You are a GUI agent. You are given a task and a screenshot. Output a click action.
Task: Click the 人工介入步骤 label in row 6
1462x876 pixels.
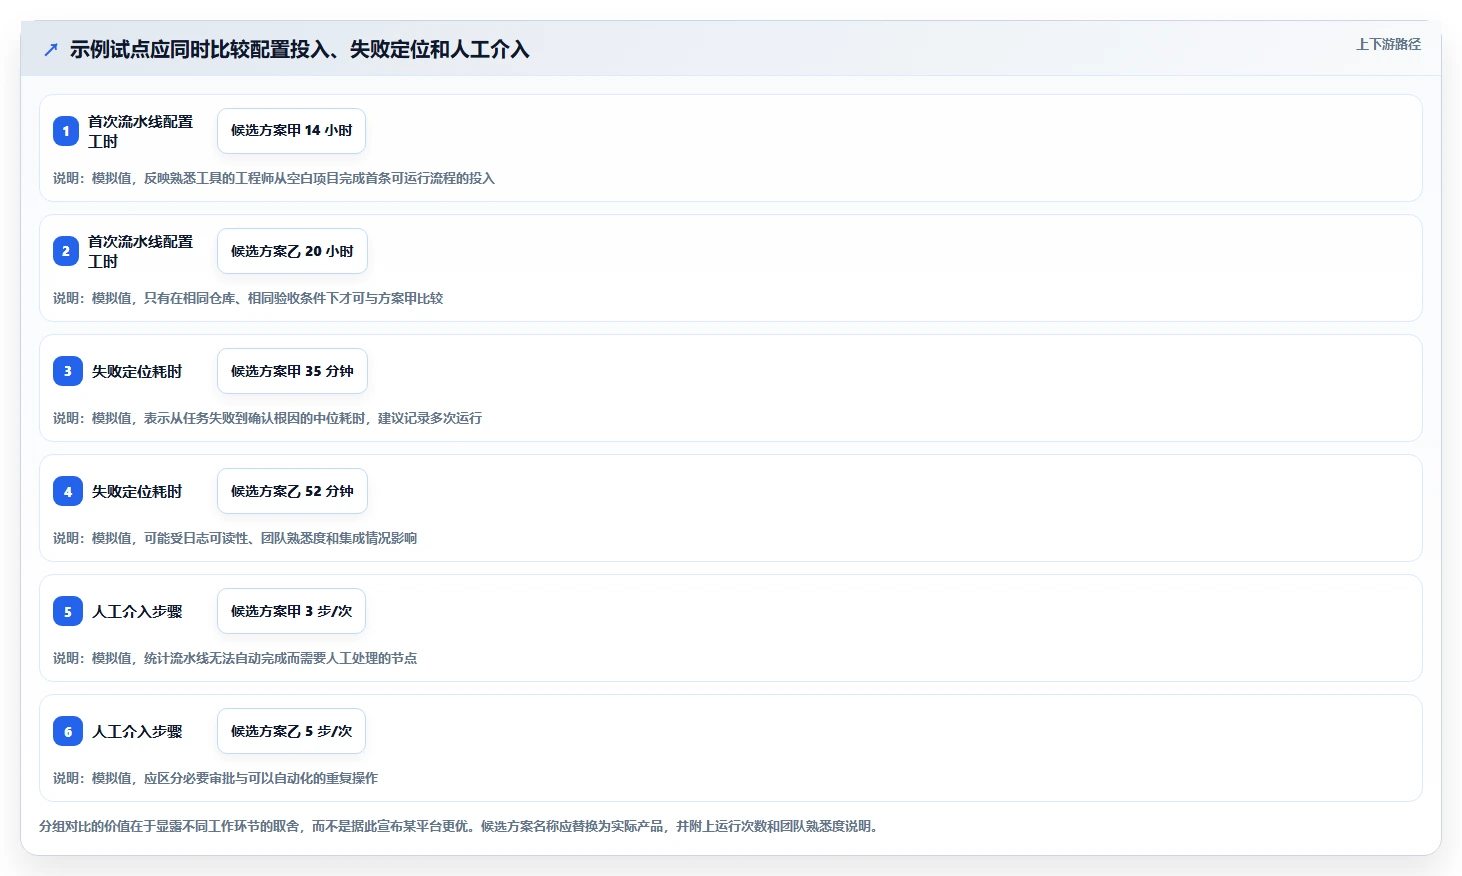click(137, 731)
